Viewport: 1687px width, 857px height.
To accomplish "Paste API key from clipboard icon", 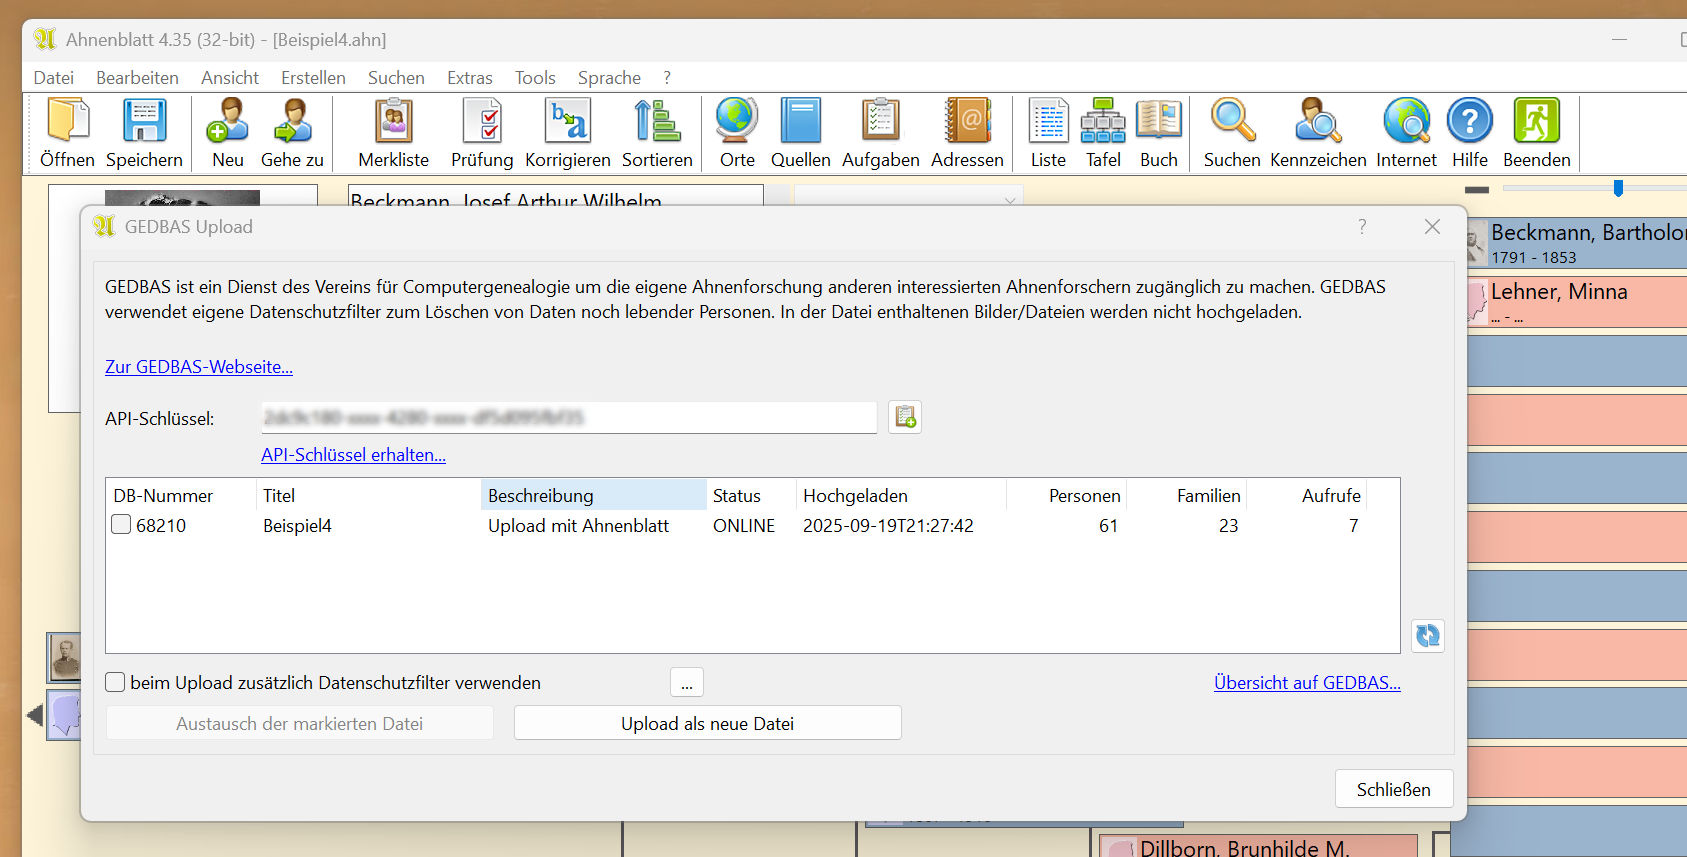I will tap(905, 417).
